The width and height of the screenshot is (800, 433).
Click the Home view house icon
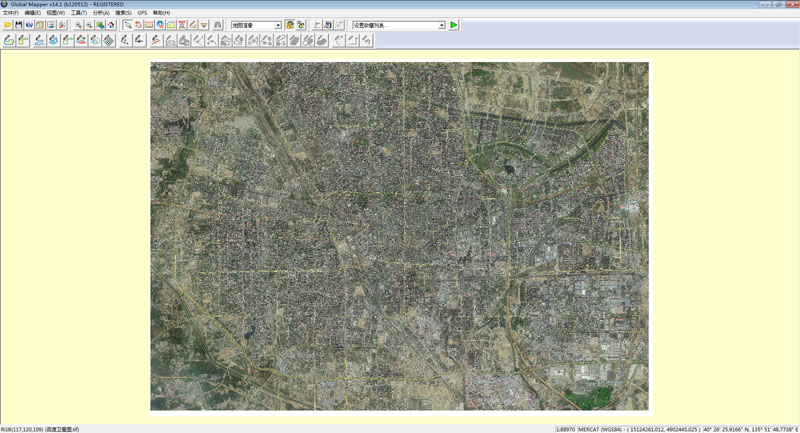coord(111,25)
